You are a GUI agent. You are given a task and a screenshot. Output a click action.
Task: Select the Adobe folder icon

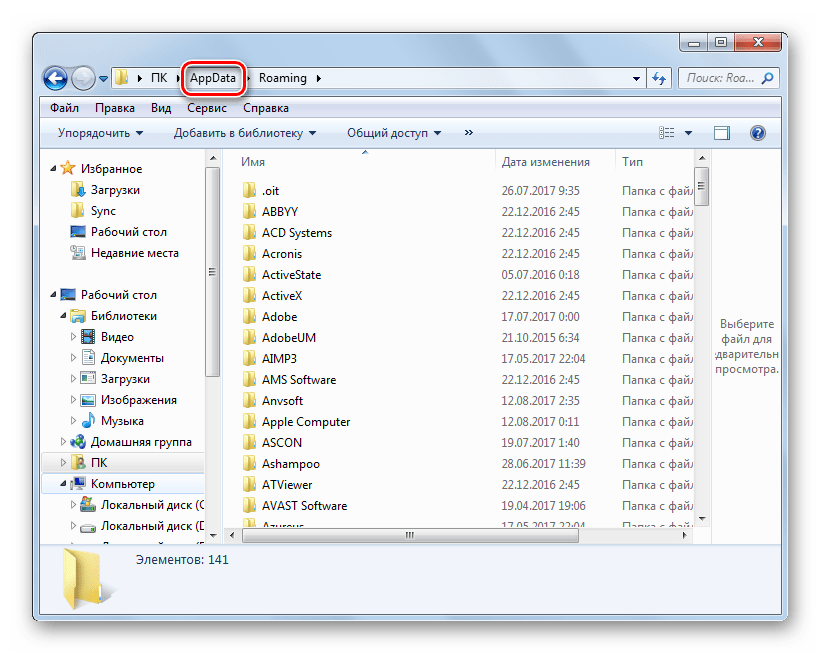tap(249, 316)
